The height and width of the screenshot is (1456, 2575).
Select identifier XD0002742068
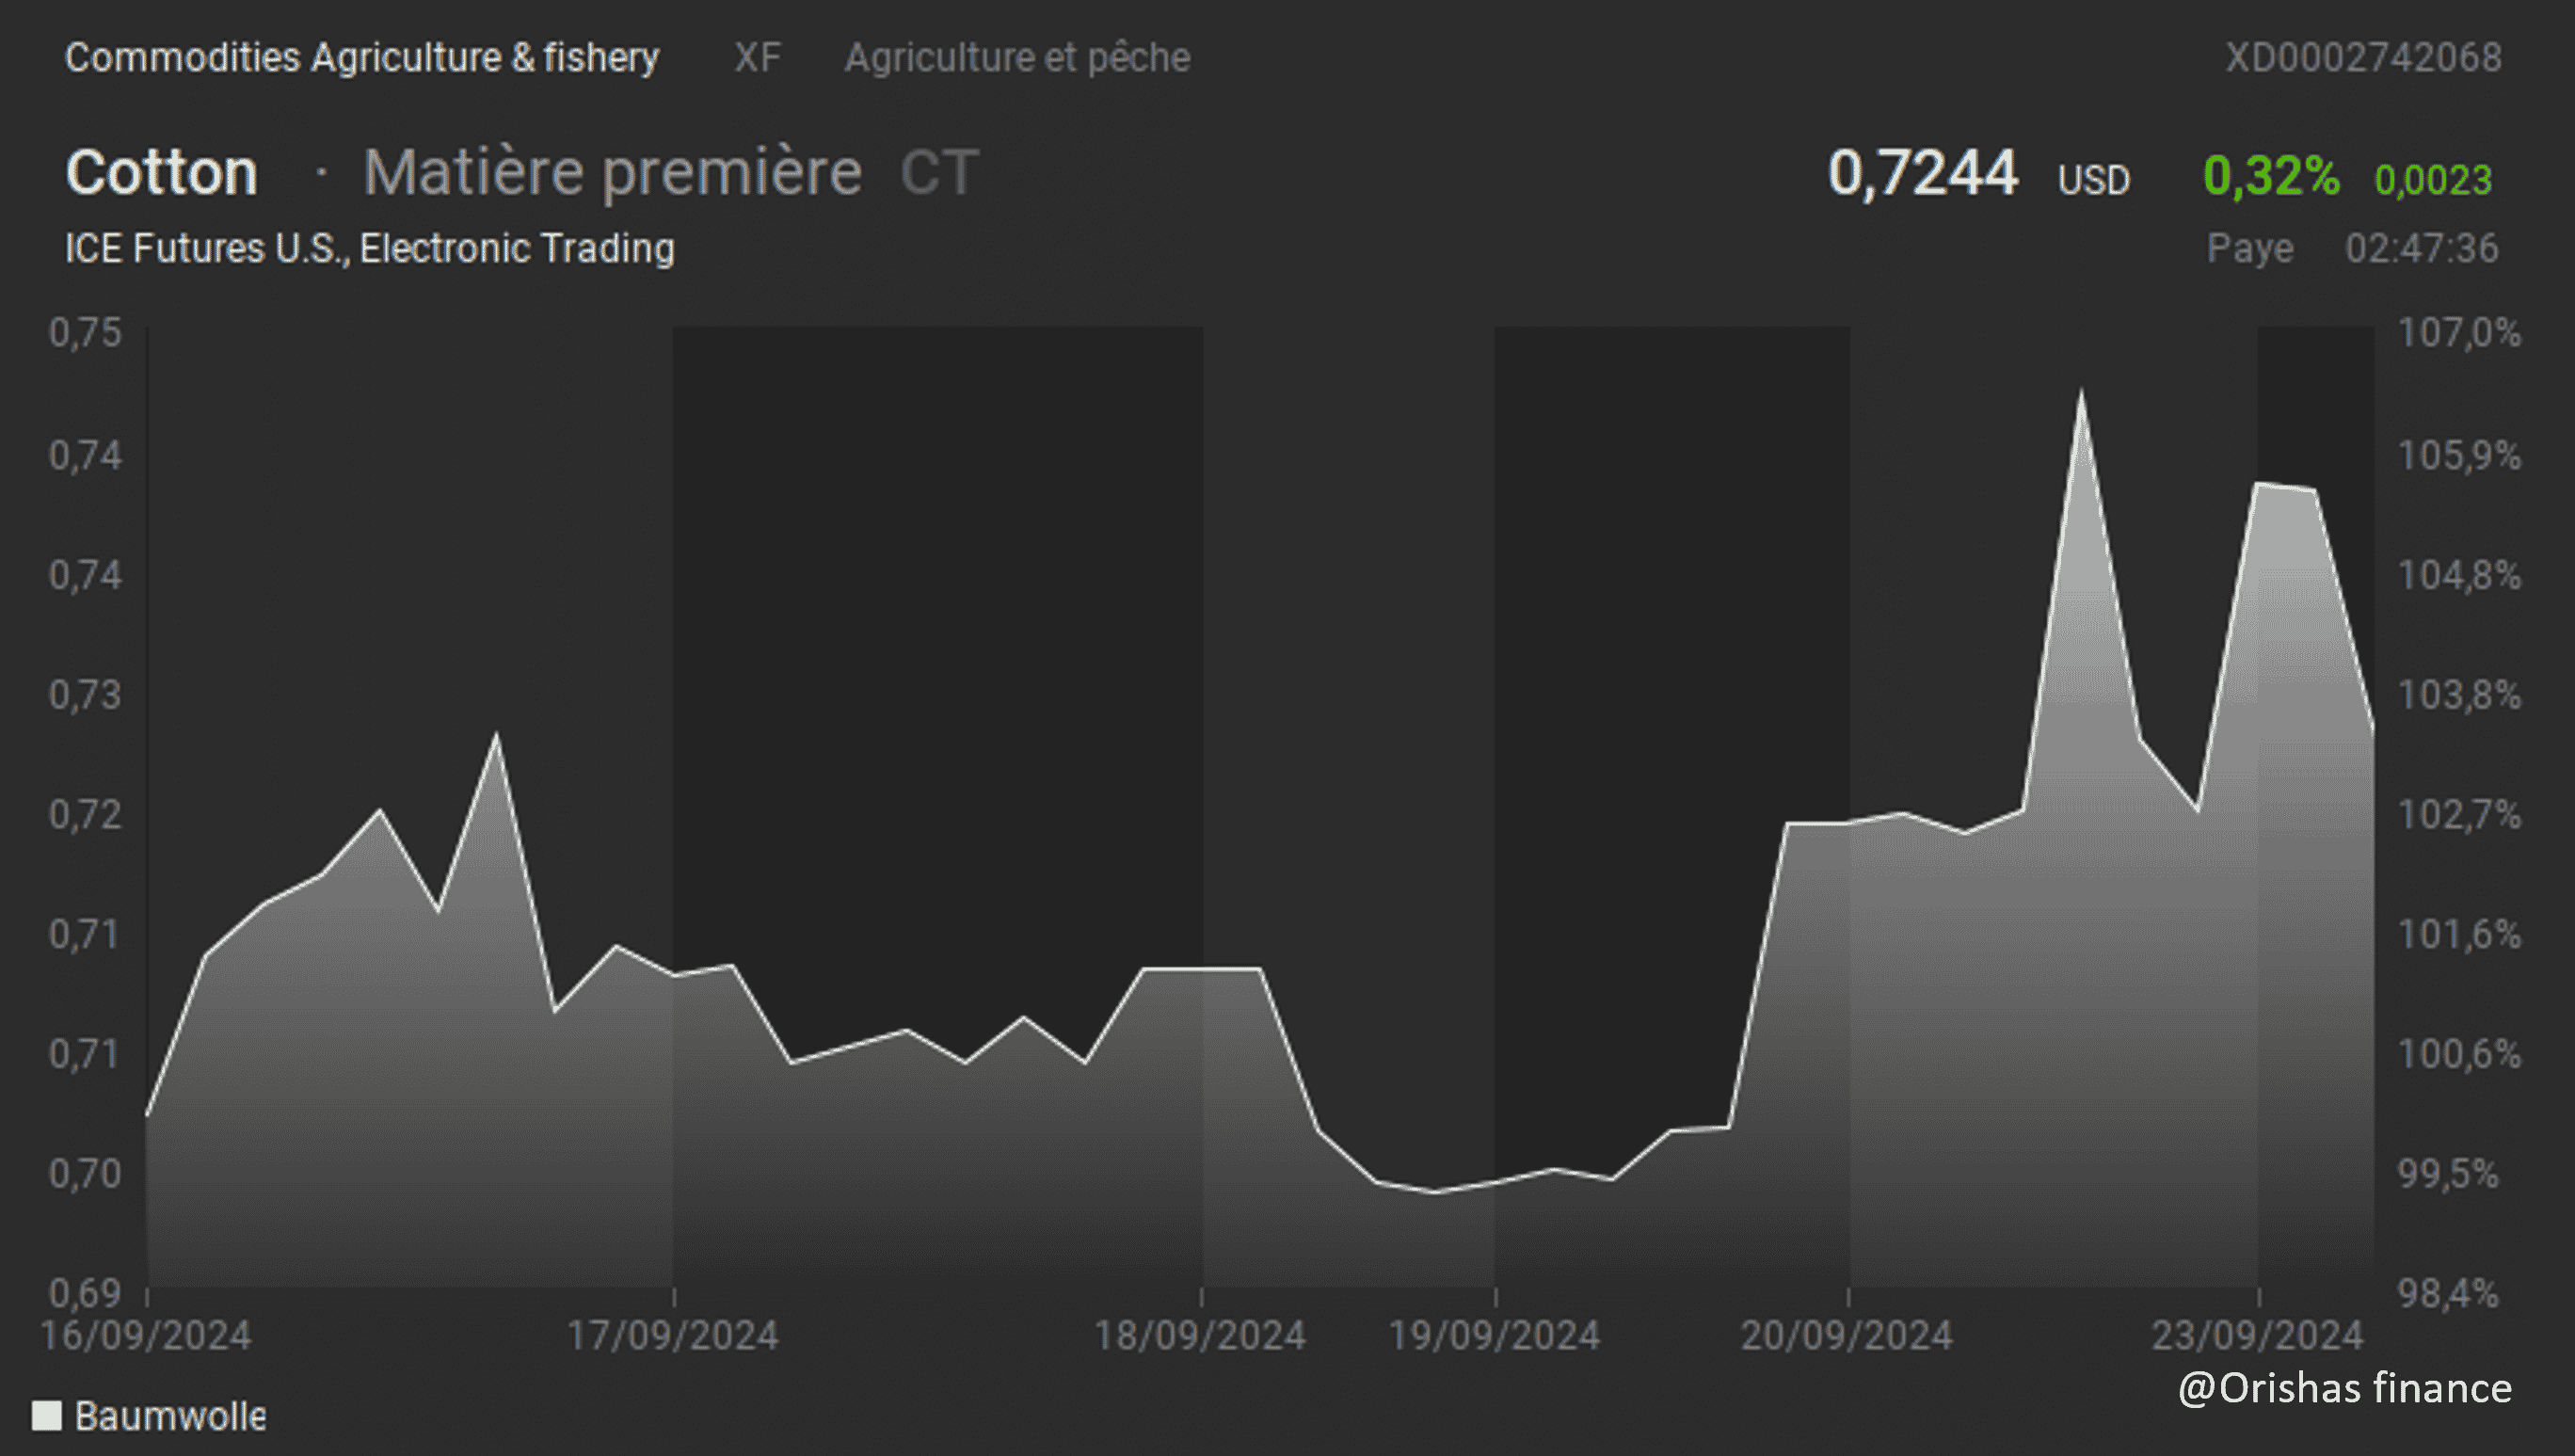tap(2364, 57)
